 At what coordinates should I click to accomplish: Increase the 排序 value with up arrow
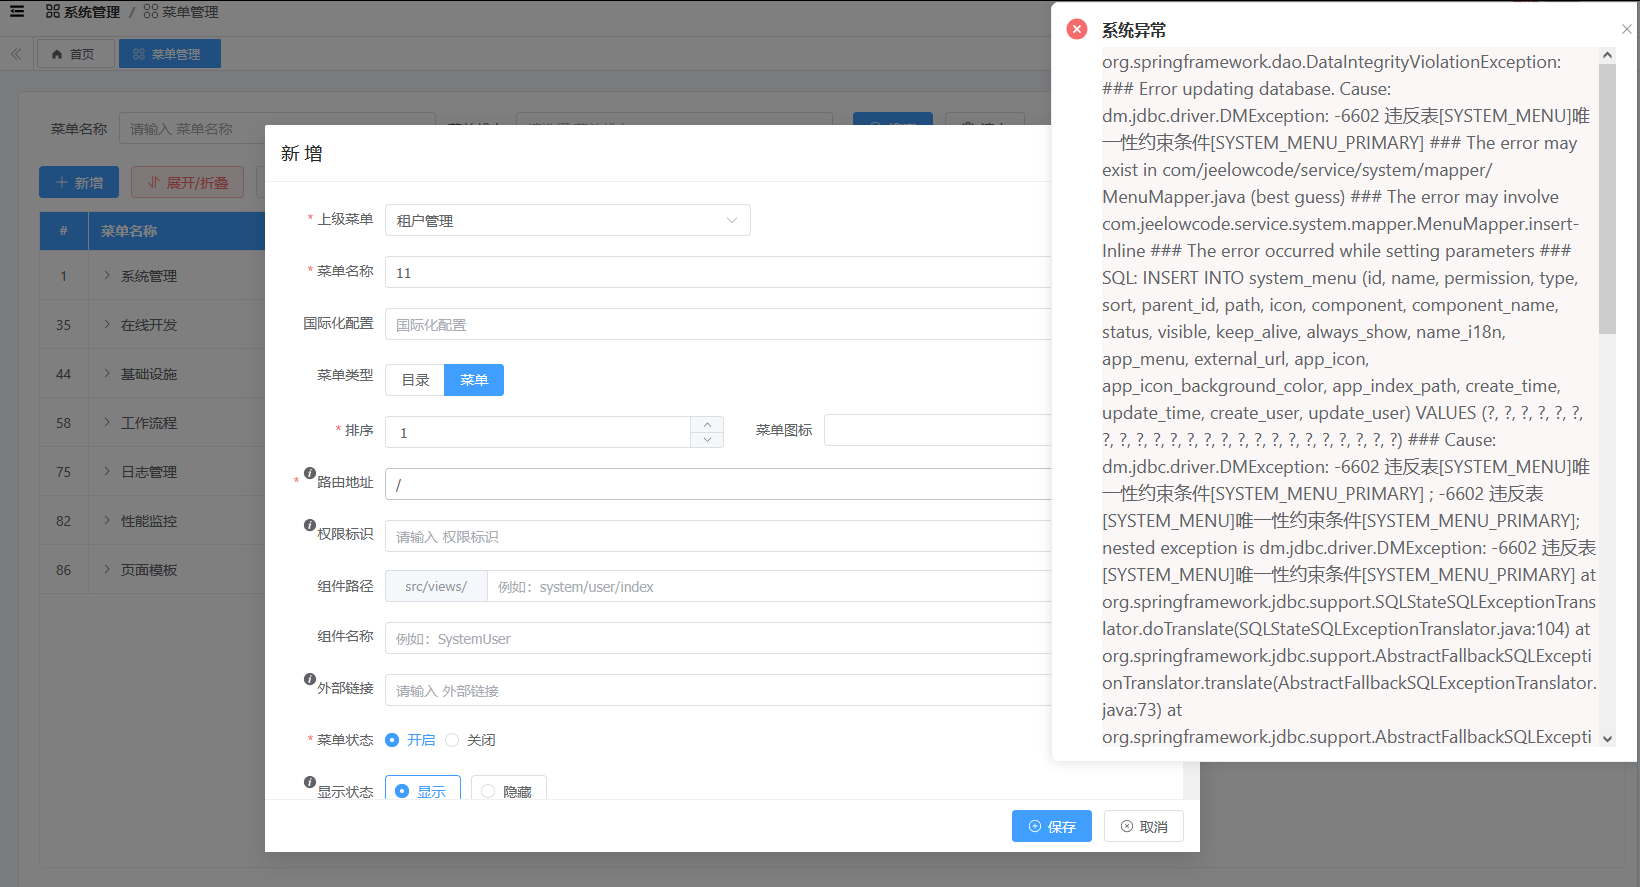tap(707, 424)
